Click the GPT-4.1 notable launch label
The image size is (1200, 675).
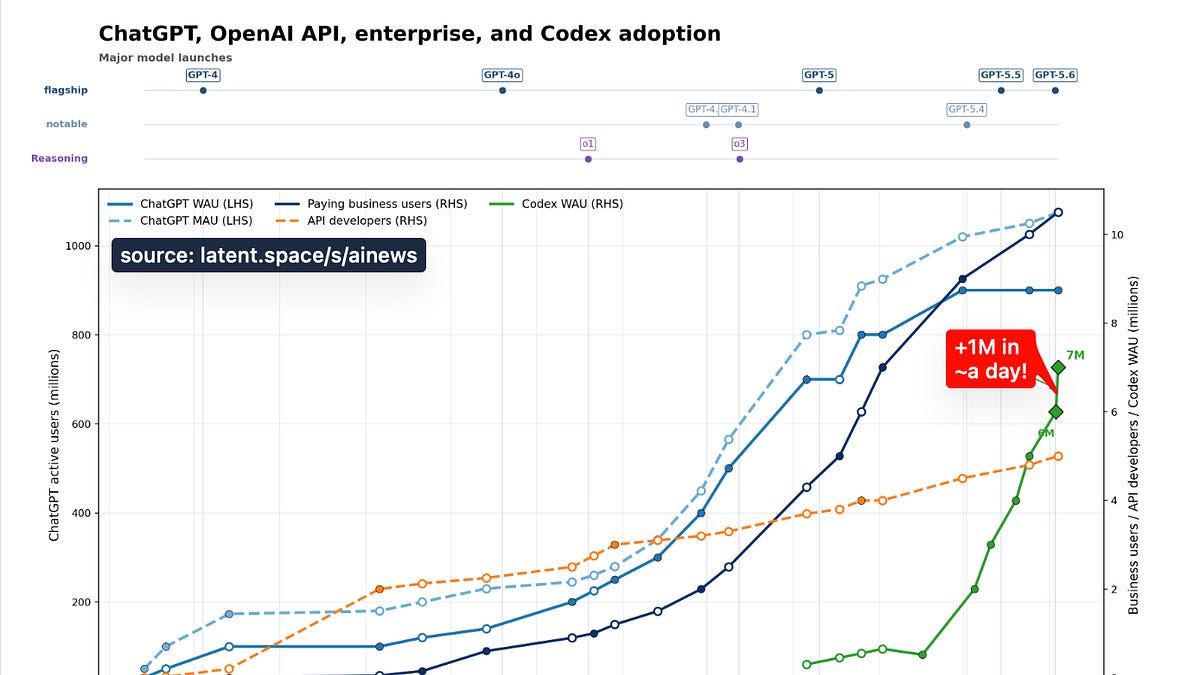click(x=738, y=109)
